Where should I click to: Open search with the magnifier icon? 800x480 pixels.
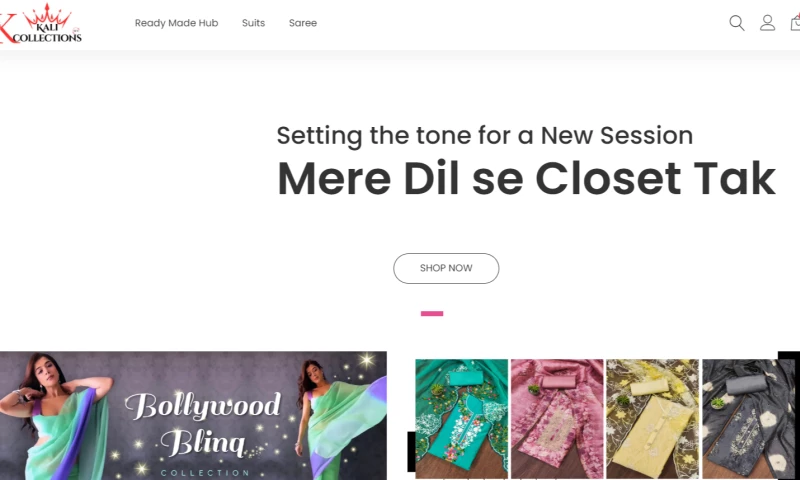pos(737,23)
